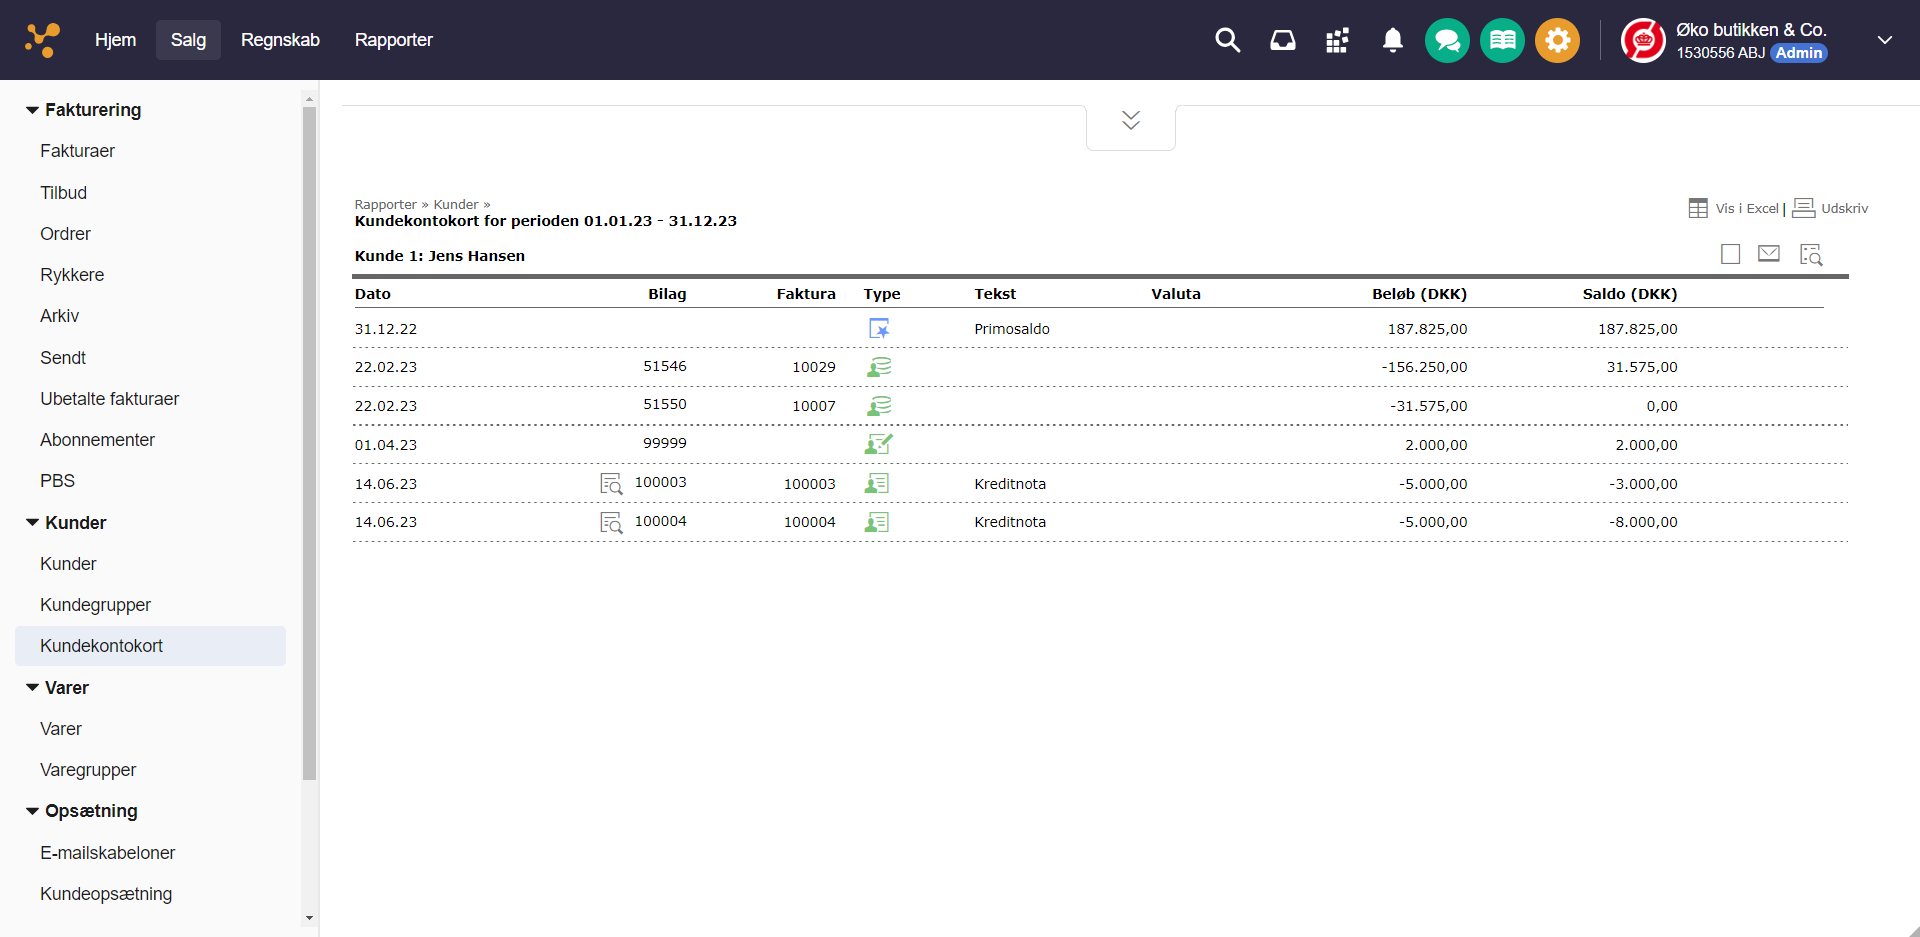This screenshot has height=937, width=1920.
Task: Tick the checkbox beside customer Jens Hansen
Action: click(x=1730, y=254)
